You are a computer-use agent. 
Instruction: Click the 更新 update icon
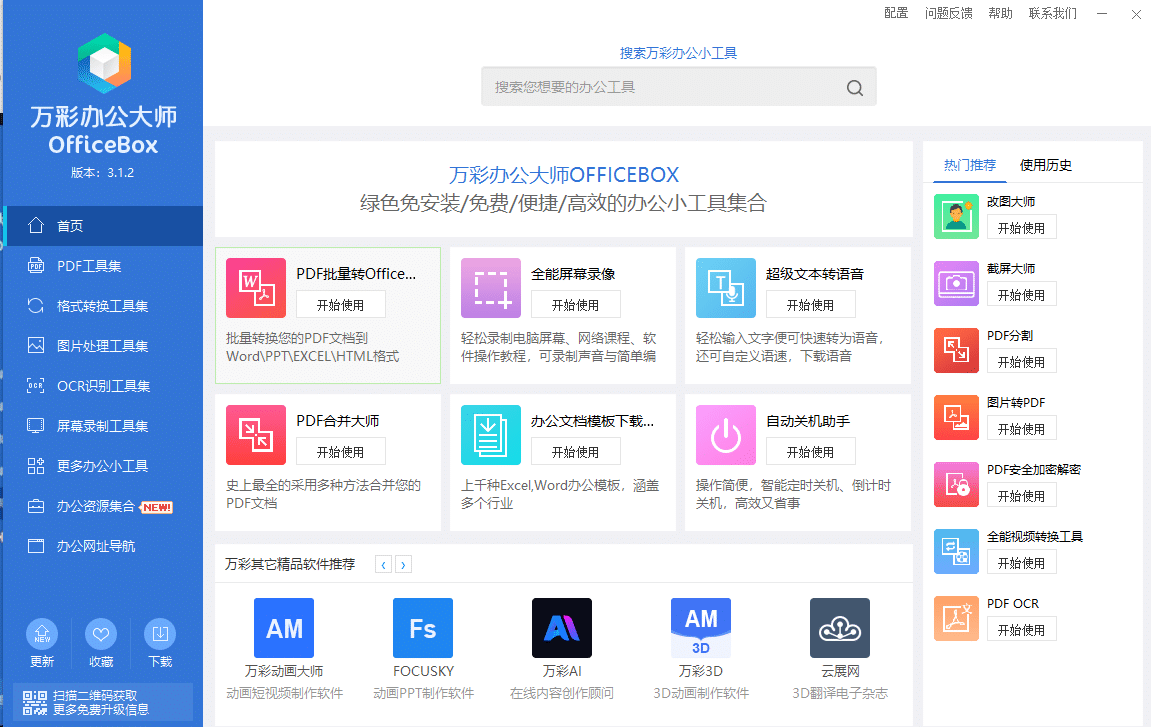(x=42, y=634)
